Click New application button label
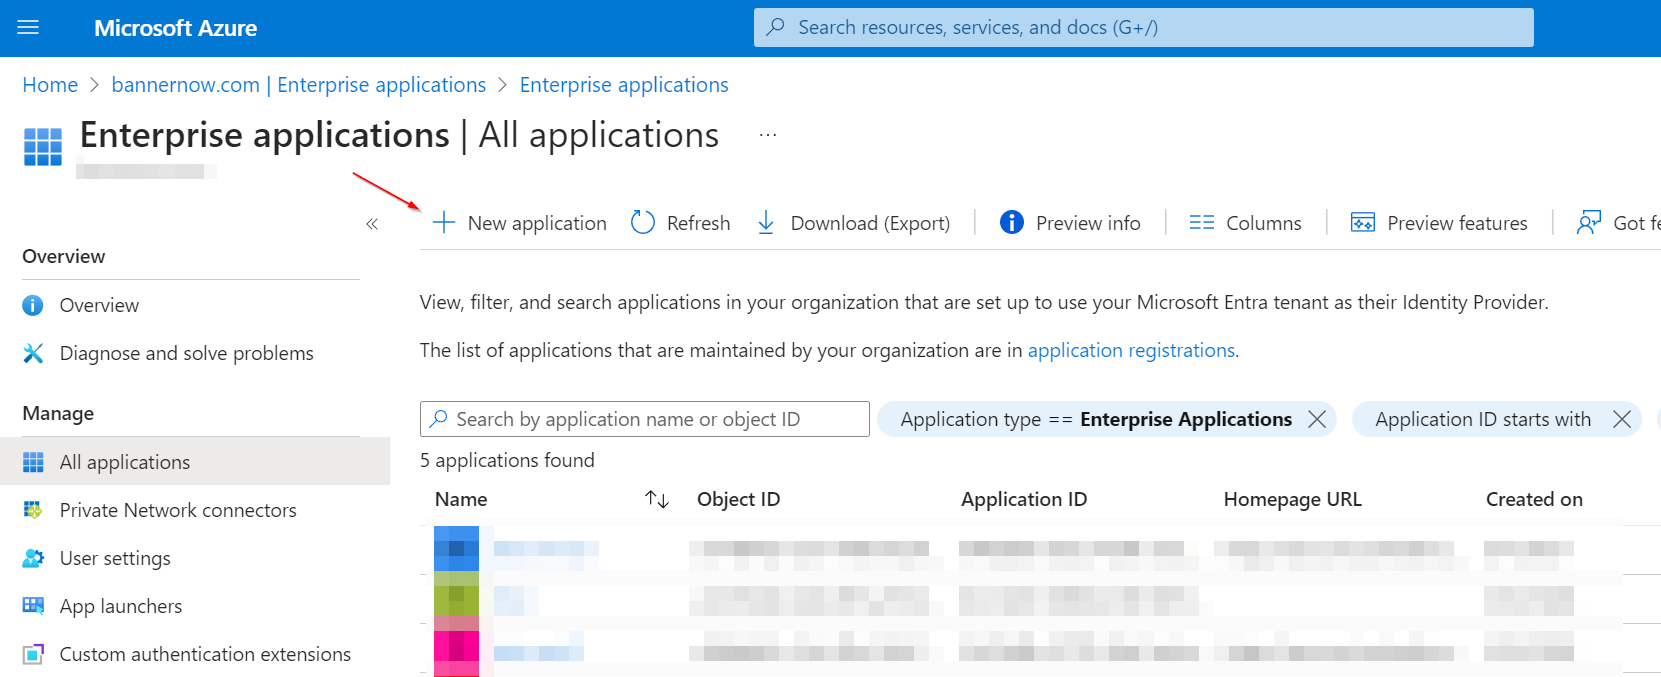 coord(537,223)
